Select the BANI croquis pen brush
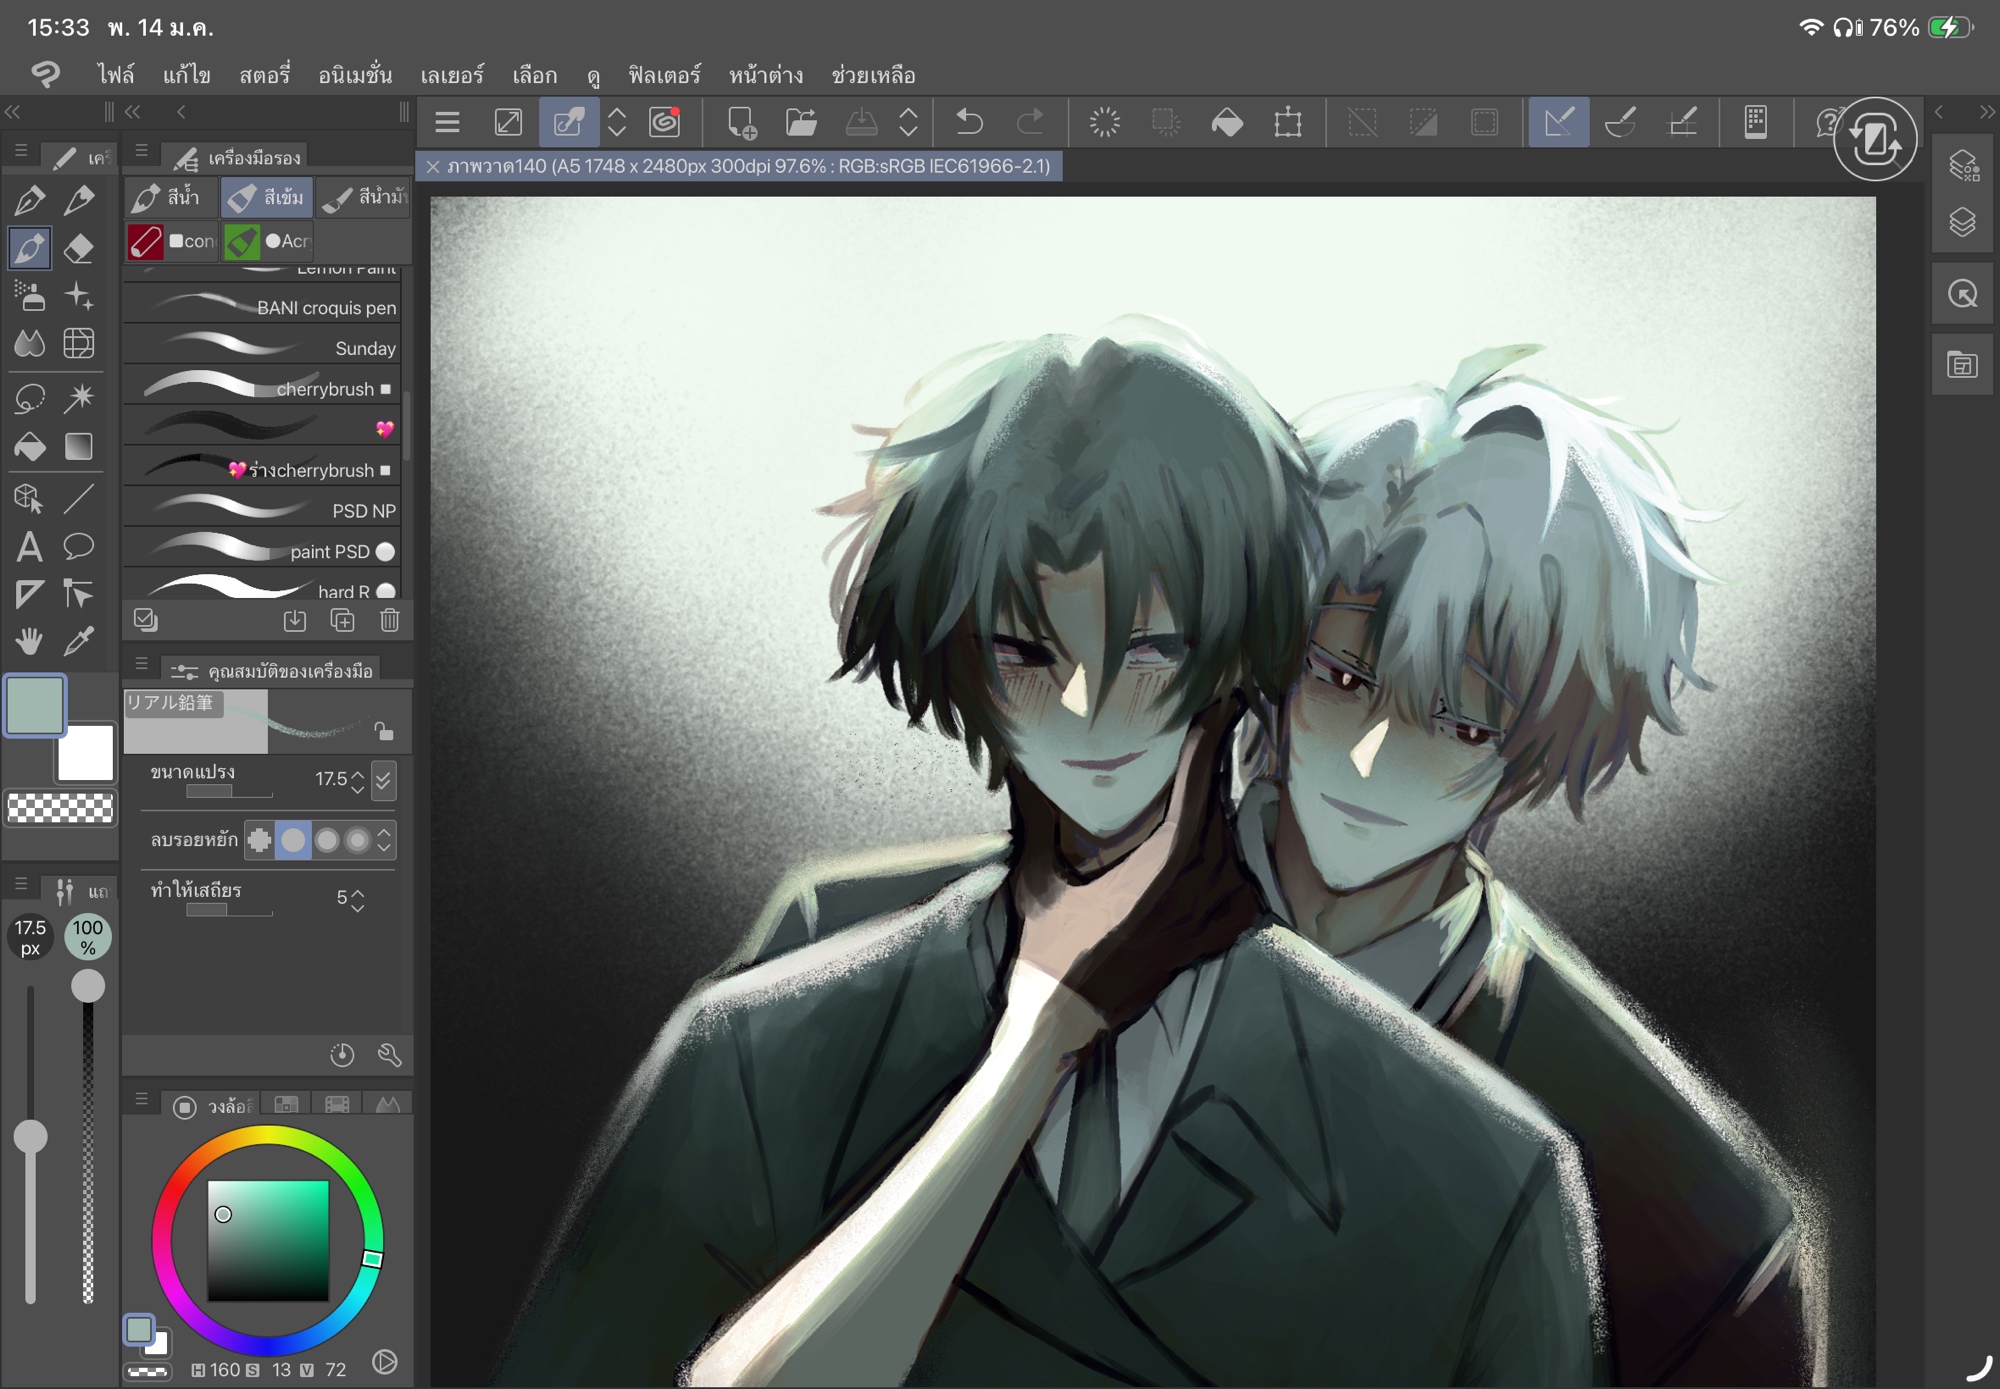Image resolution: width=2000 pixels, height=1389 pixels. pyautogui.click(x=265, y=307)
